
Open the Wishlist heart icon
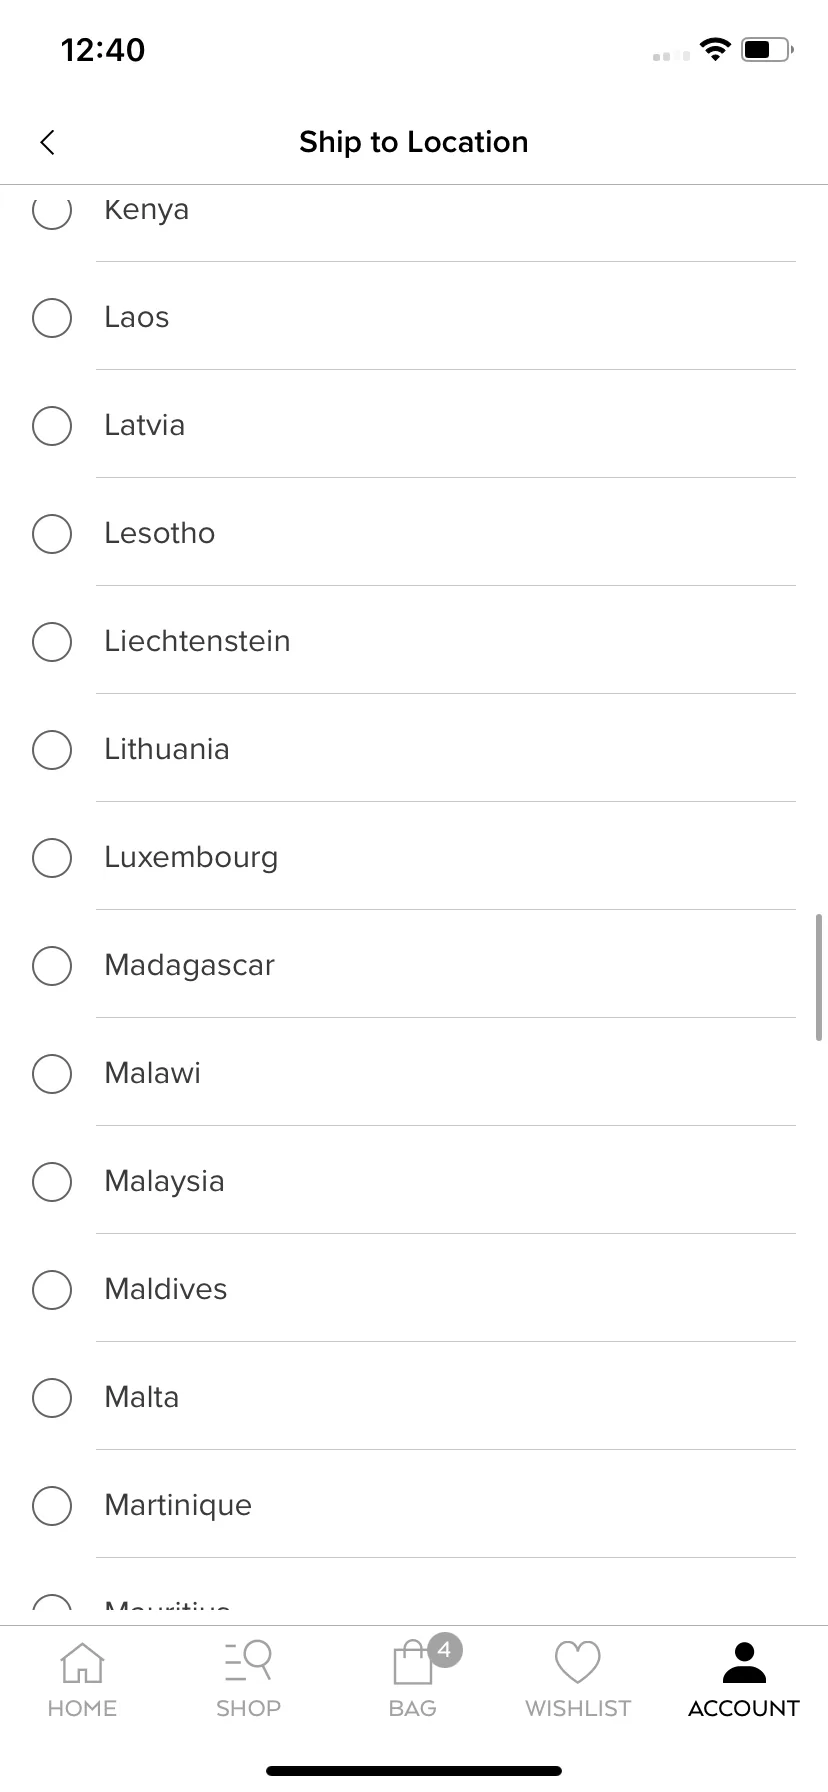click(x=578, y=1662)
